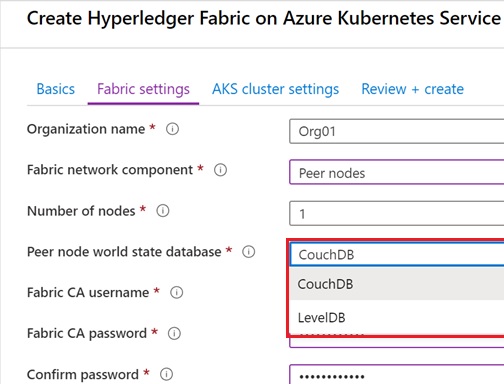Click info icon beside Number of nodes
This screenshot has height=384, width=504.
pyautogui.click(x=163, y=211)
